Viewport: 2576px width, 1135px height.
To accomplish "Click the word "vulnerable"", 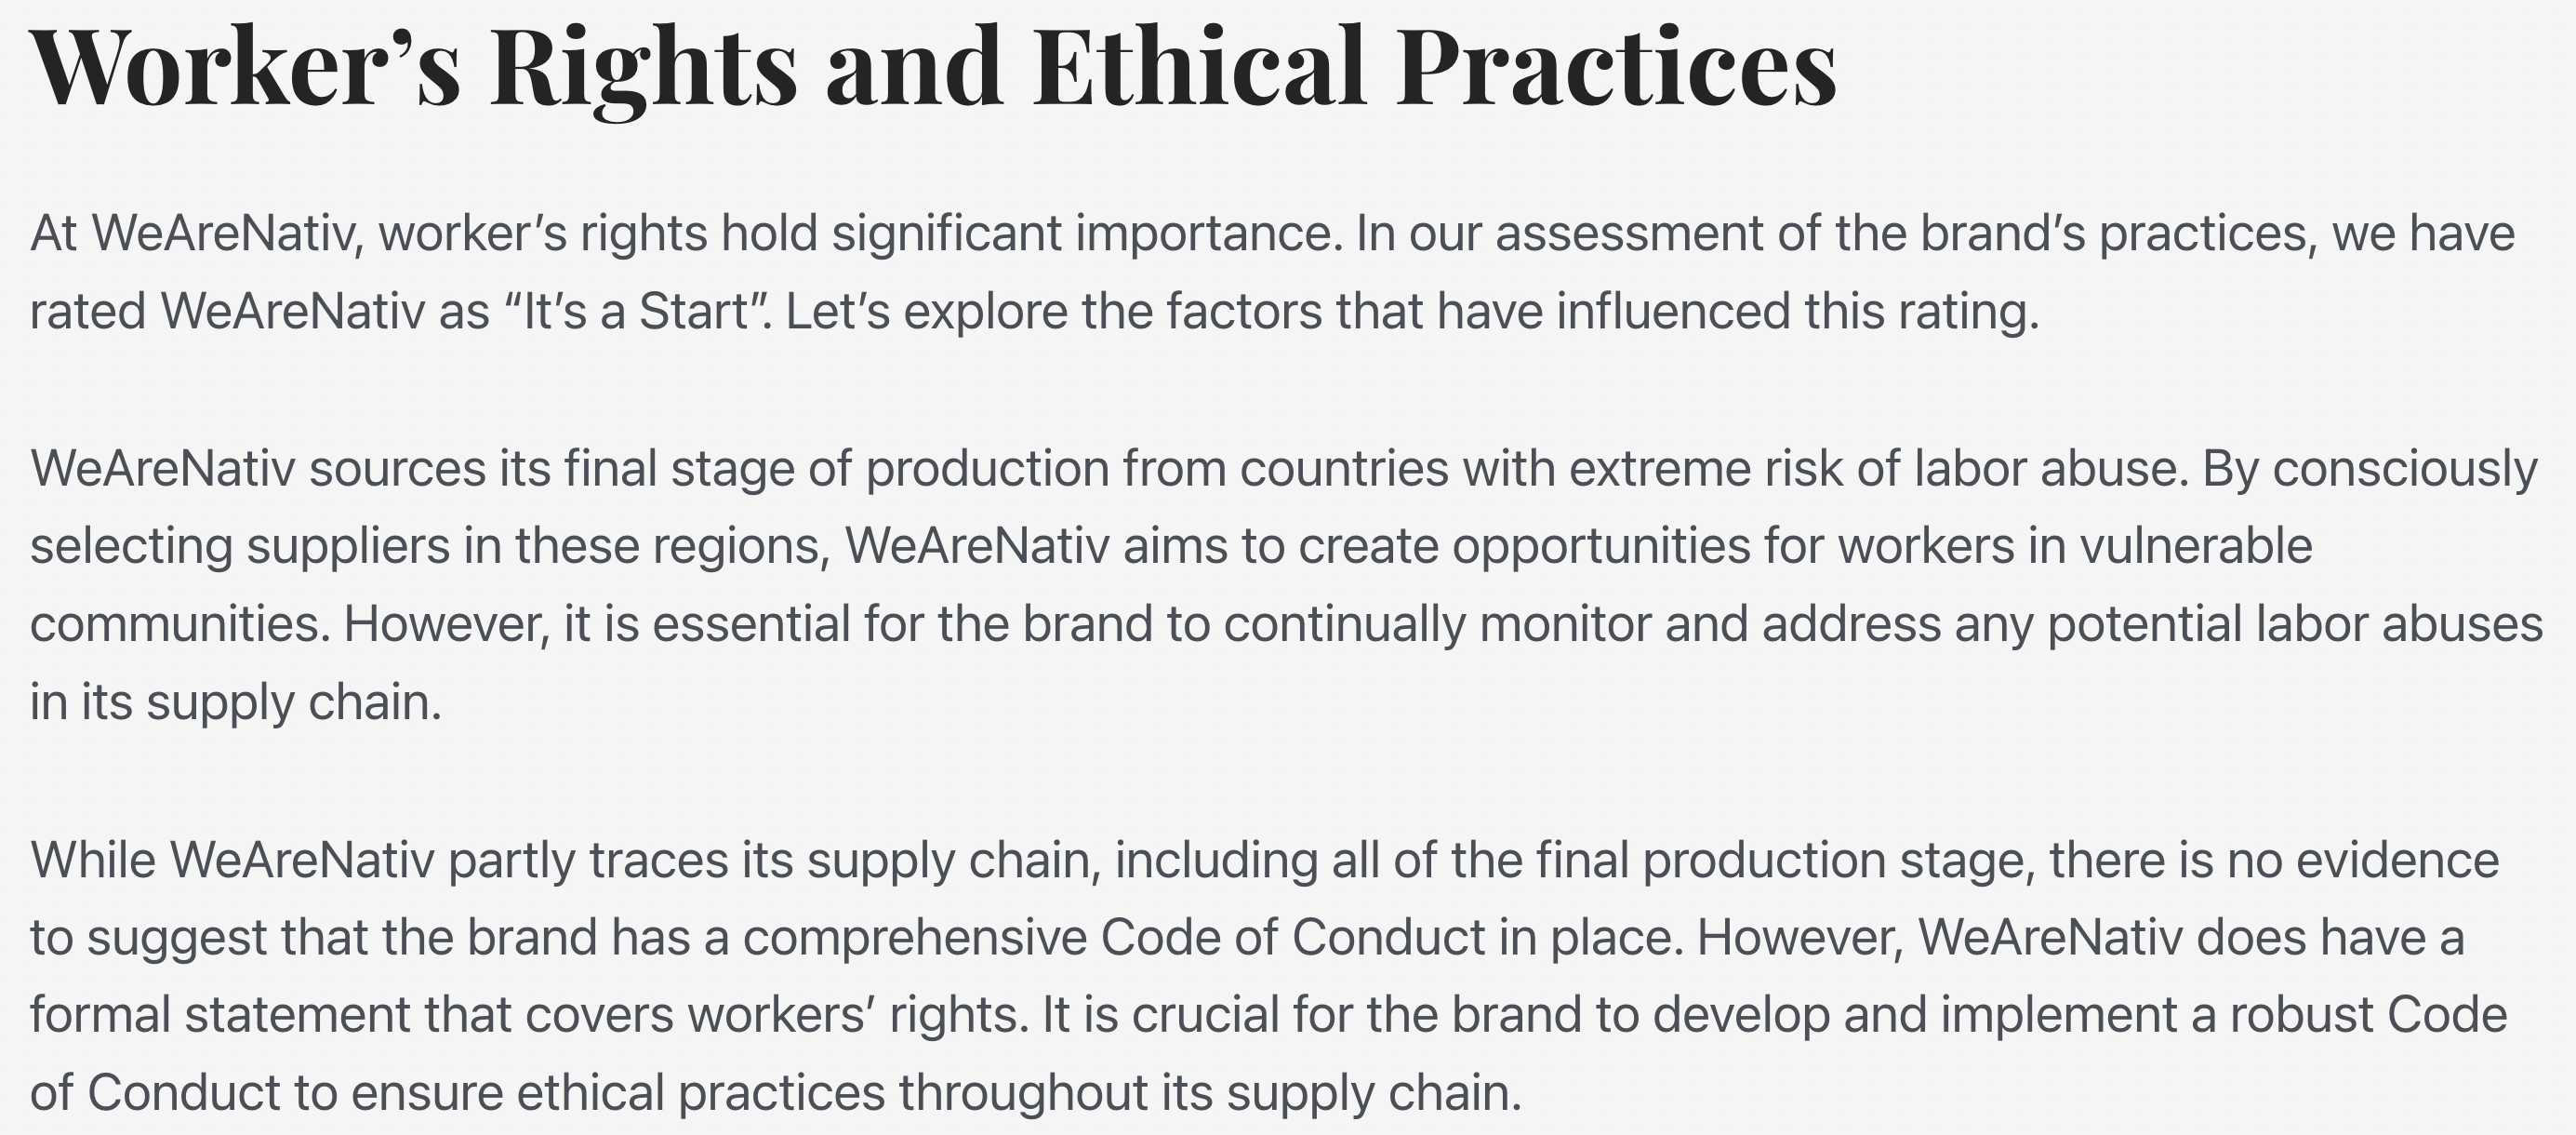I will click(x=2195, y=547).
